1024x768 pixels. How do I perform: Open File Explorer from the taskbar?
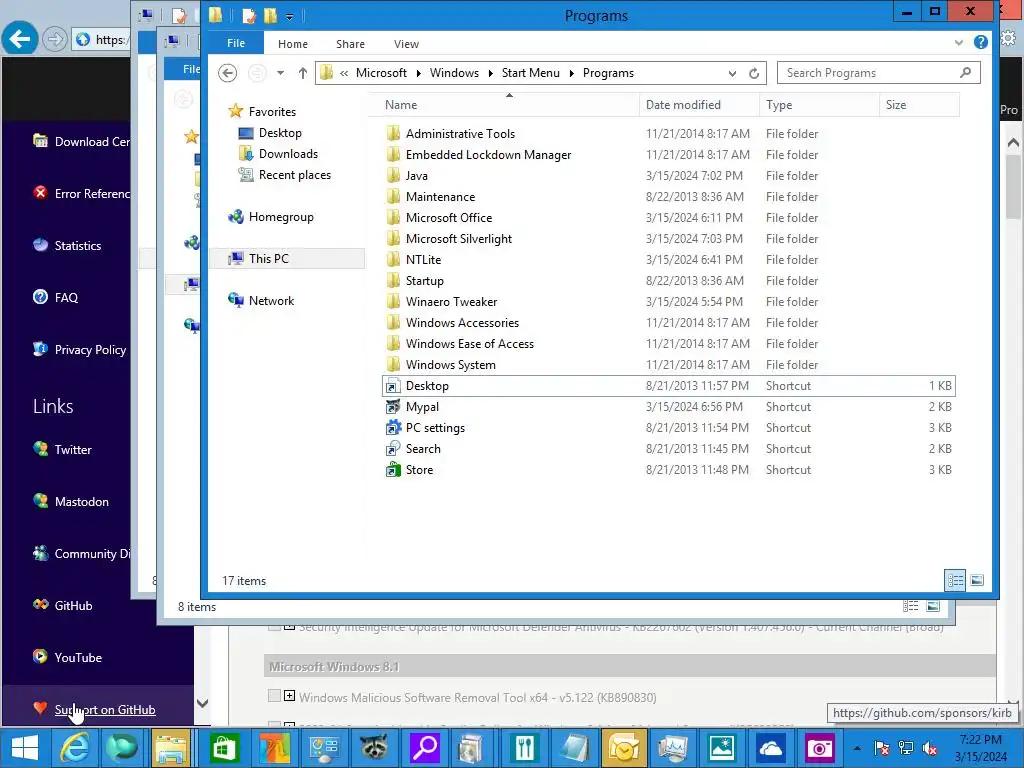[x=171, y=748]
